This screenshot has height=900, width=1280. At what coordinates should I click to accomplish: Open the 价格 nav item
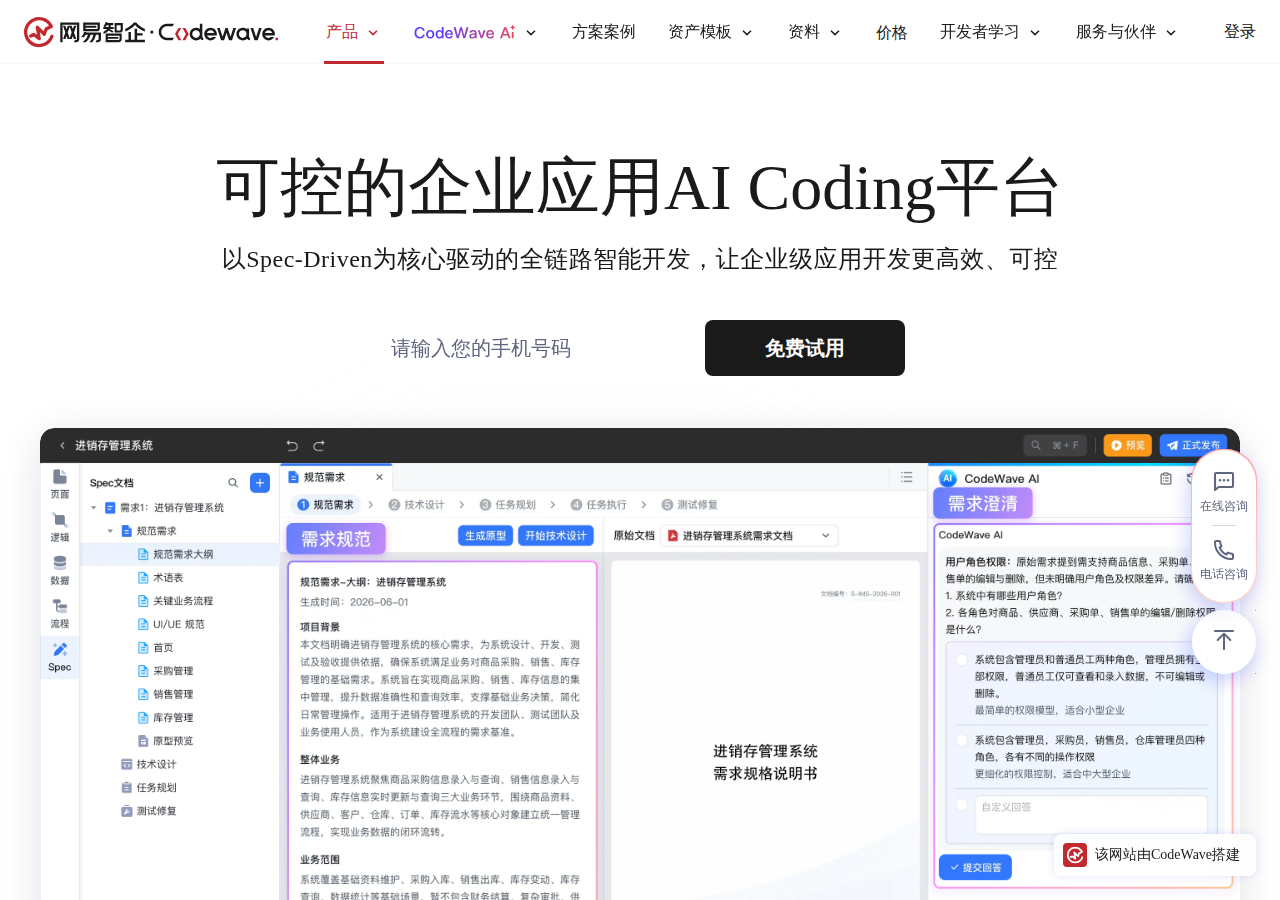(892, 32)
